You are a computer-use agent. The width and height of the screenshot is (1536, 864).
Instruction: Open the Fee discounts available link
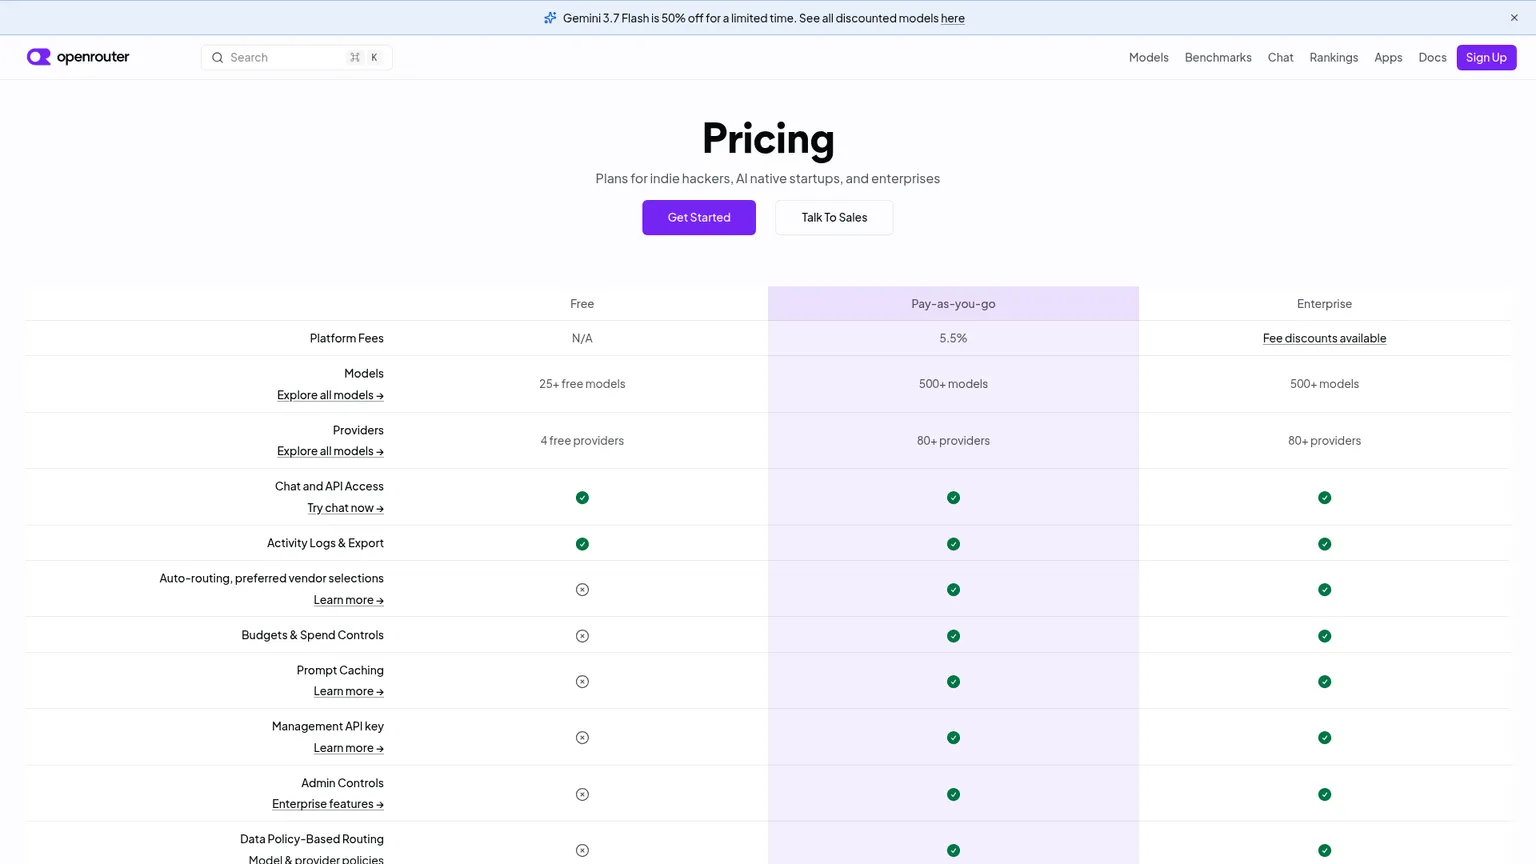click(1324, 339)
